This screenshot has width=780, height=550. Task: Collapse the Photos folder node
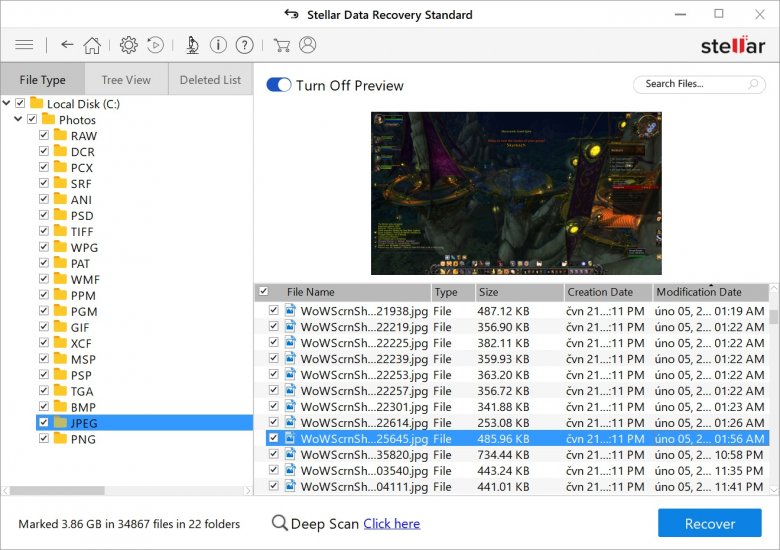tap(19, 119)
